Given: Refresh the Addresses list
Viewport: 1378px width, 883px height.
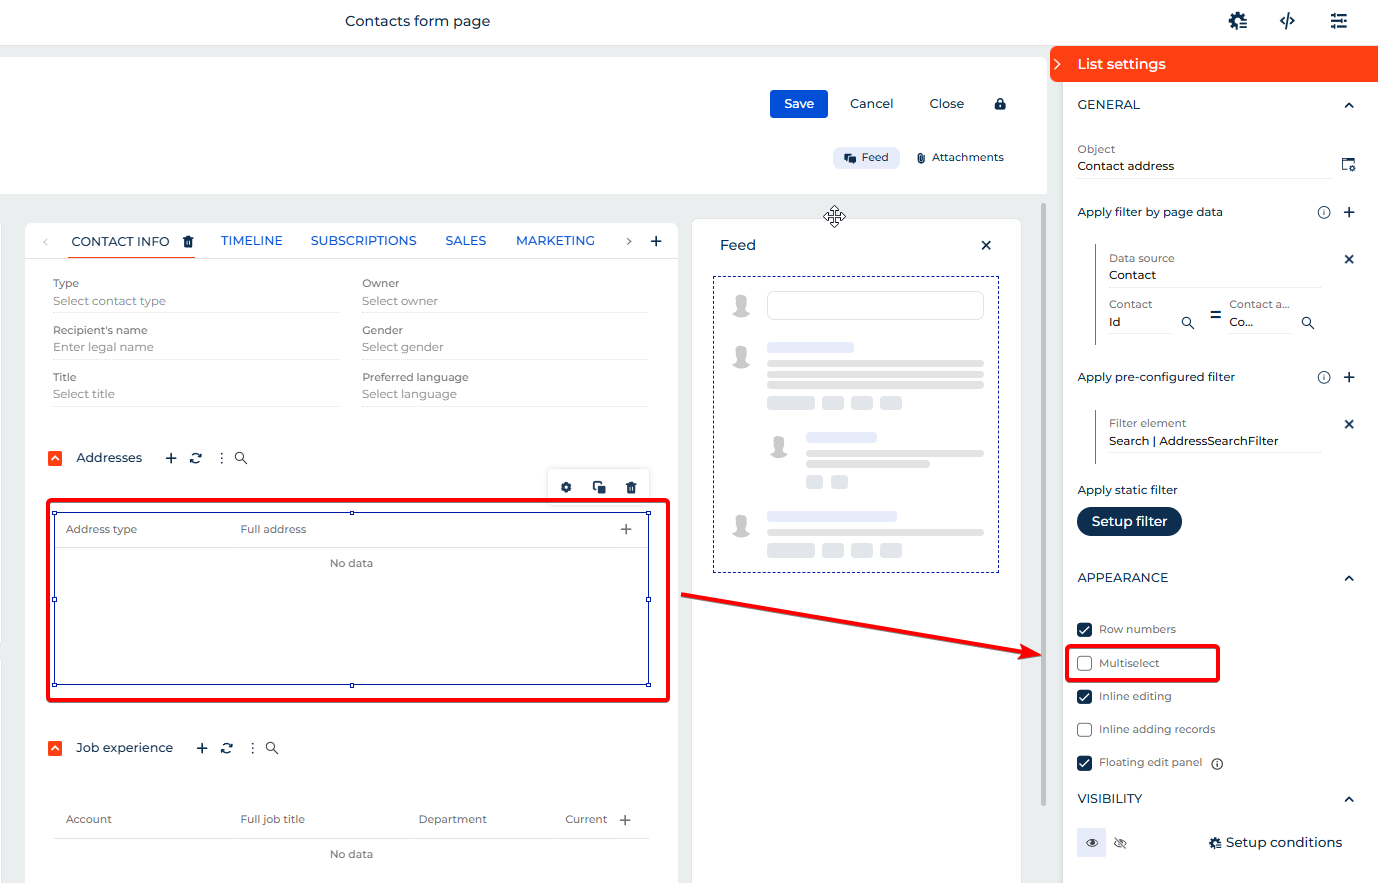Looking at the screenshot, I should 196,458.
